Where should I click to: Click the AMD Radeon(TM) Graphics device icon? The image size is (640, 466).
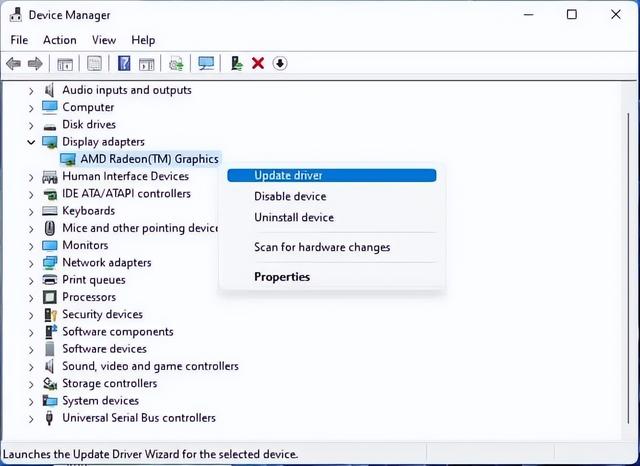tap(68, 159)
